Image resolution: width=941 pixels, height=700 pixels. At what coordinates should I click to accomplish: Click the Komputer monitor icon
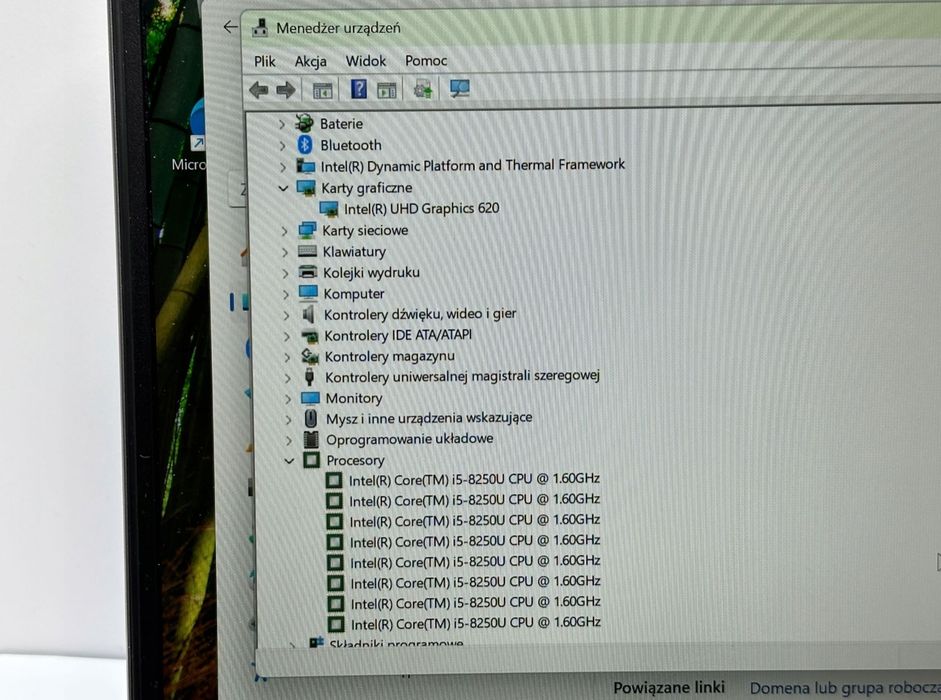click(308, 293)
